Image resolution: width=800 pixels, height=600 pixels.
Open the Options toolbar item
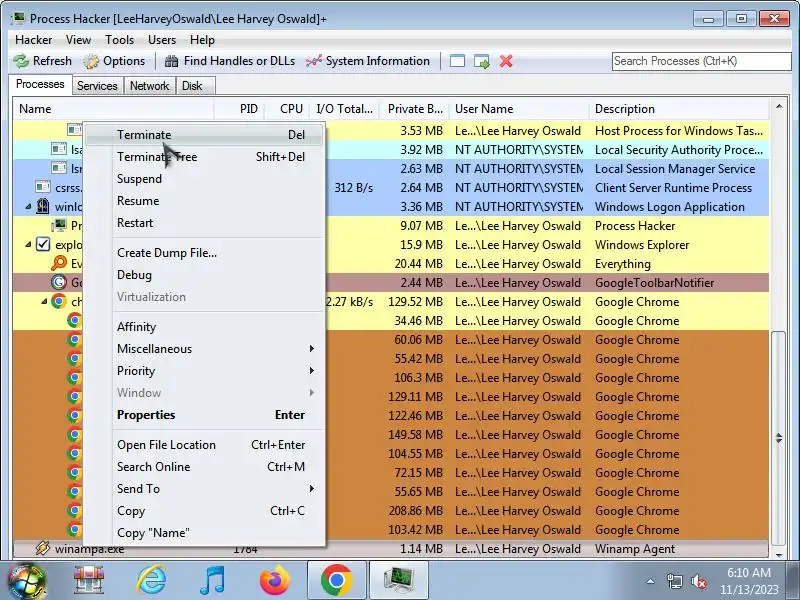point(115,61)
